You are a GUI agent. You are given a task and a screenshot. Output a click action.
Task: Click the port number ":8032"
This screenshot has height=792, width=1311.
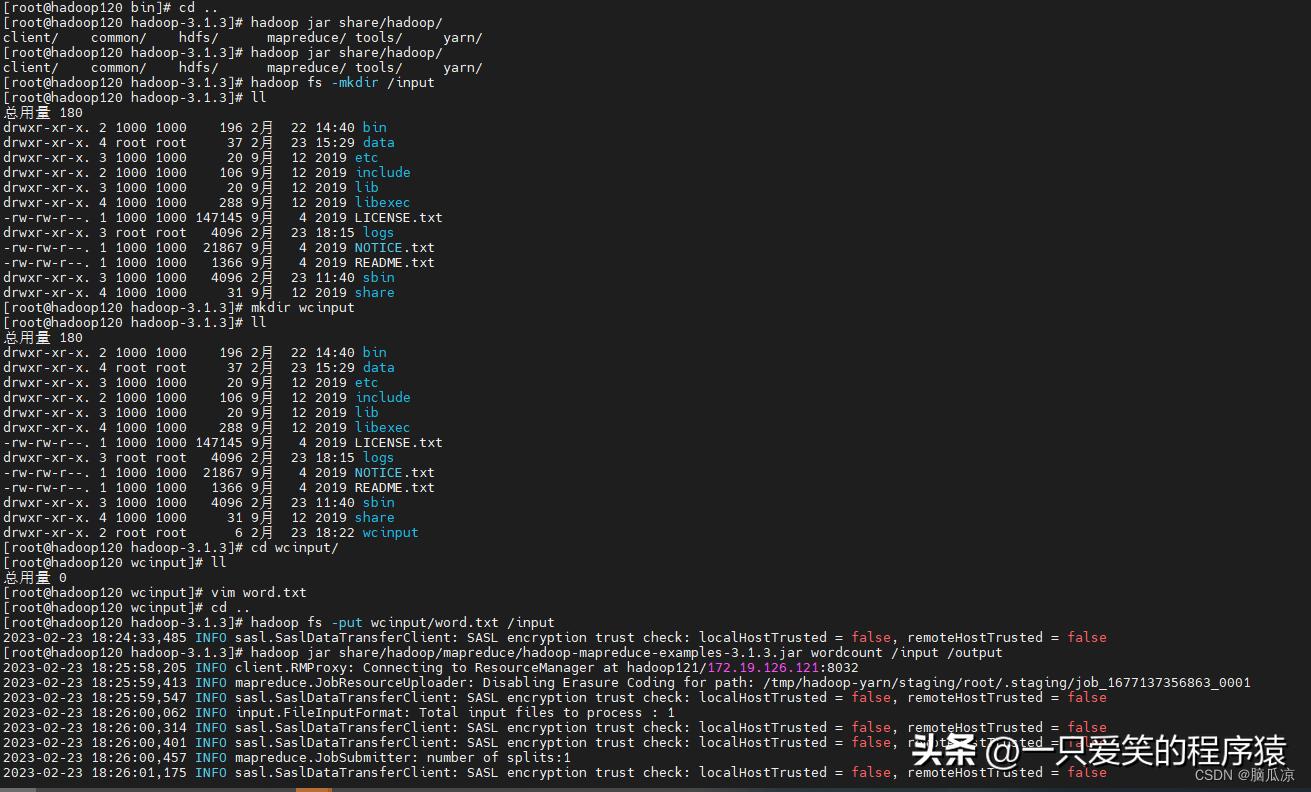coord(839,667)
